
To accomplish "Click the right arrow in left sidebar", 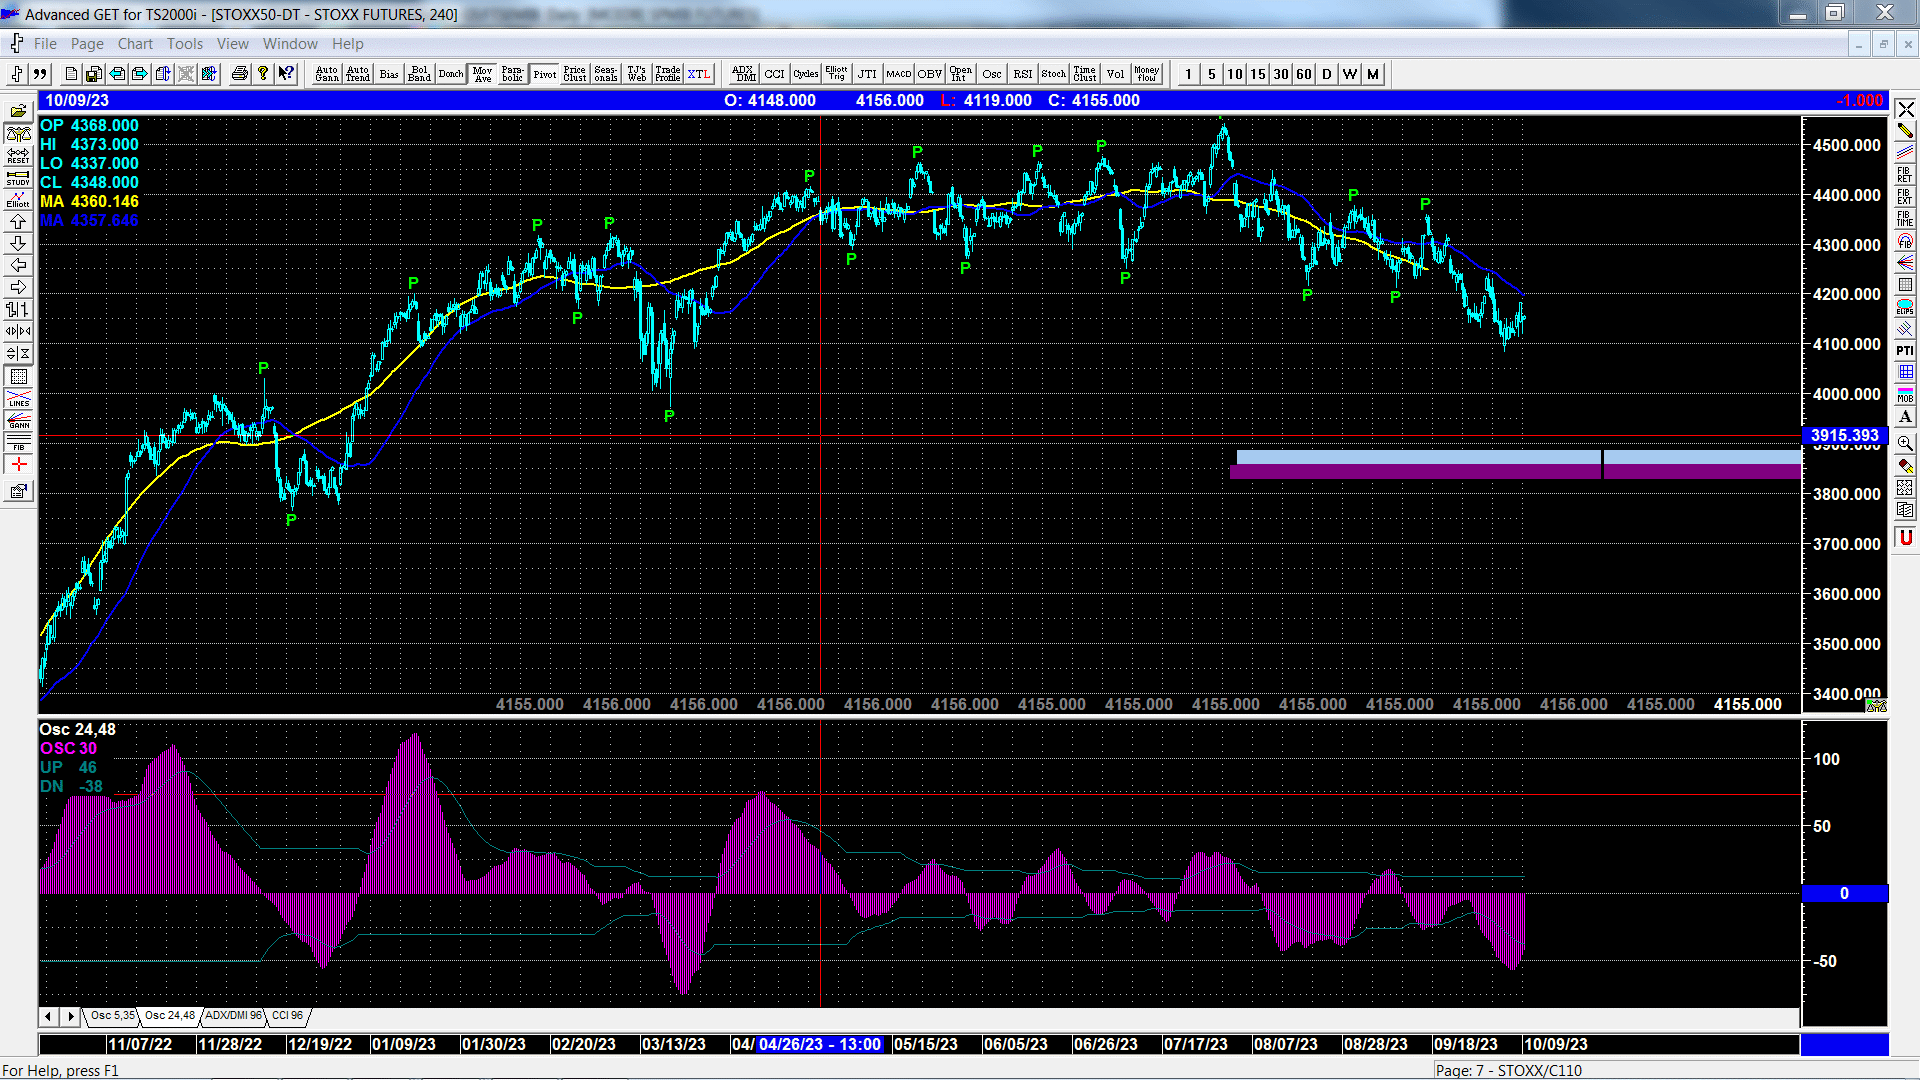I will click(18, 288).
